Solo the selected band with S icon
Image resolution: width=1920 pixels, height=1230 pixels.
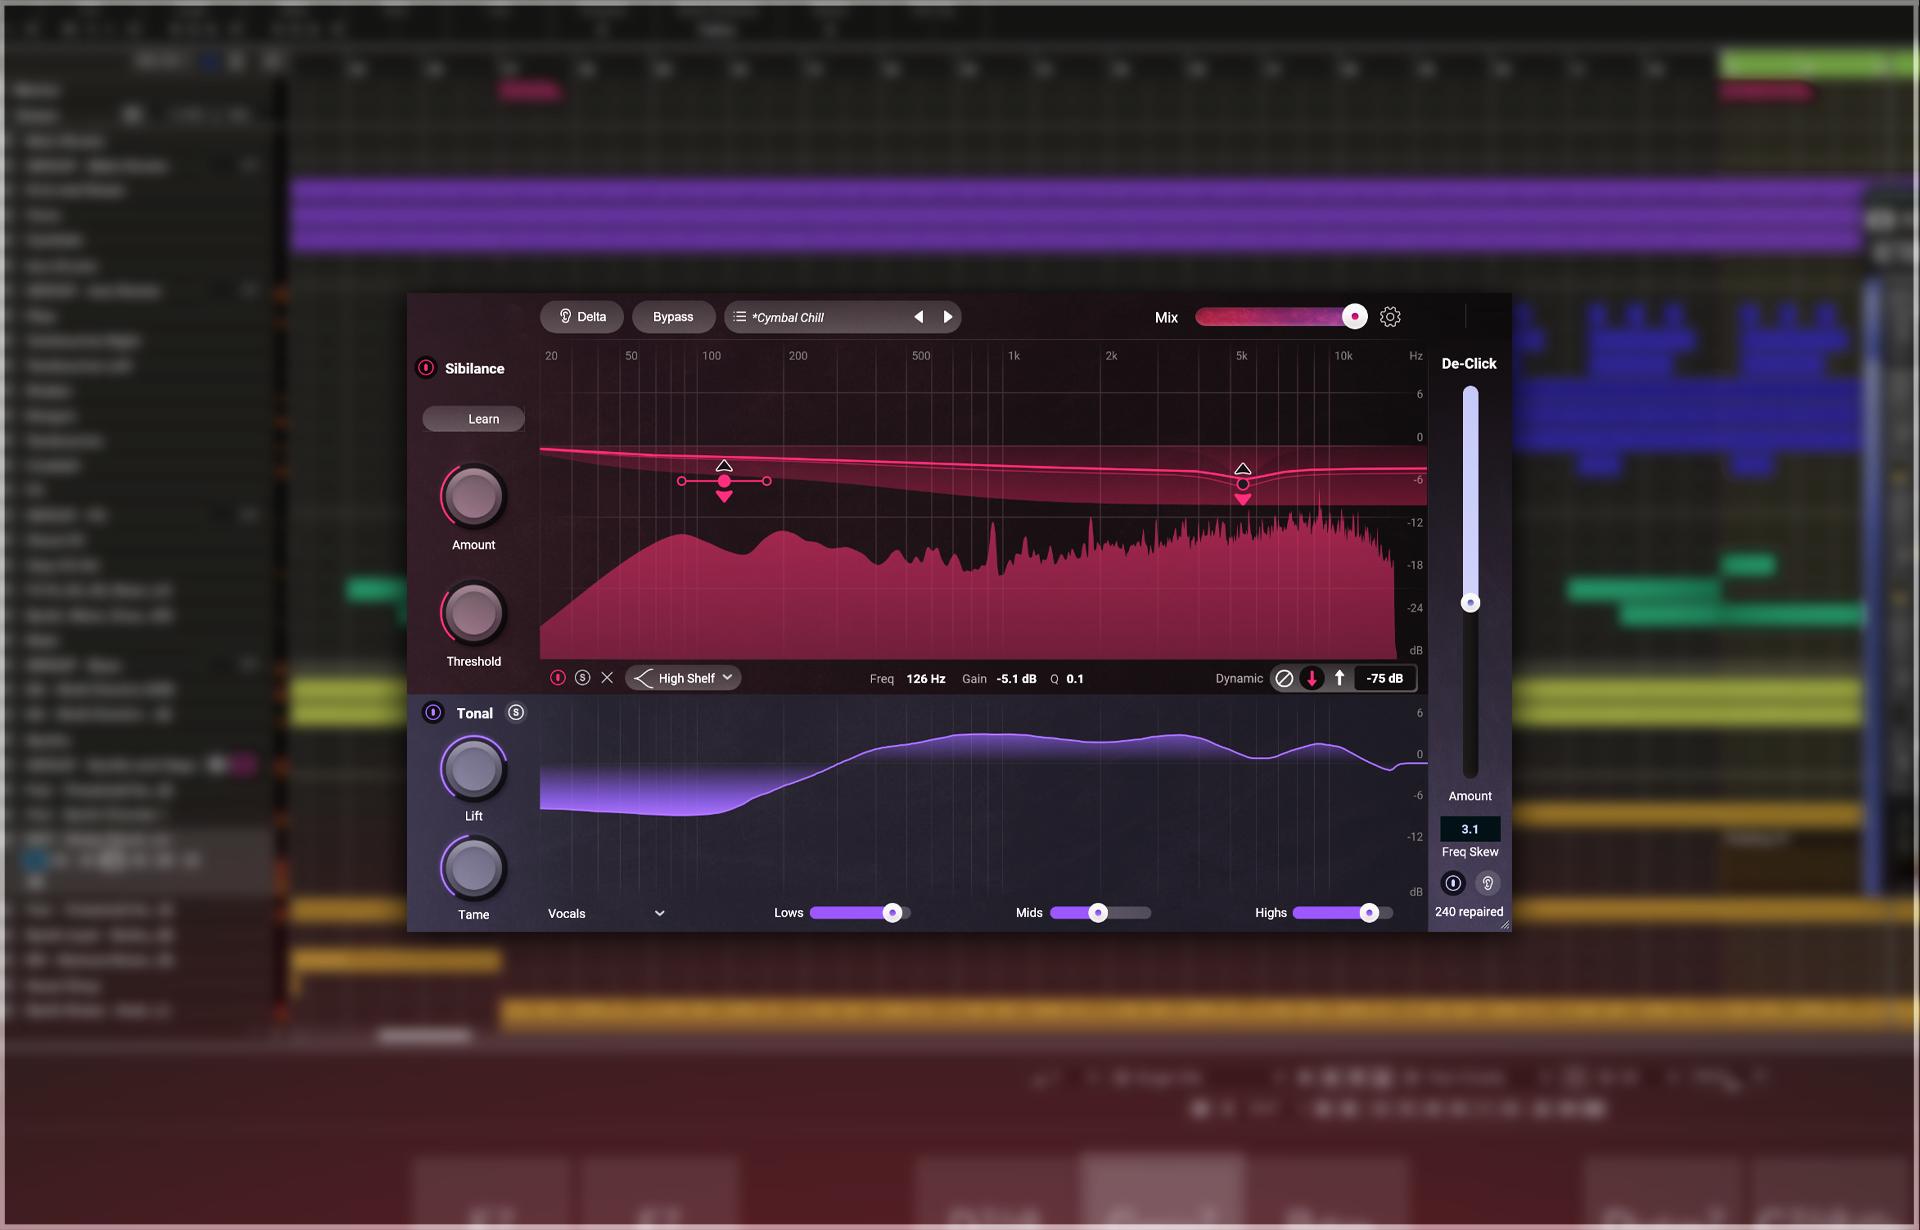point(583,678)
